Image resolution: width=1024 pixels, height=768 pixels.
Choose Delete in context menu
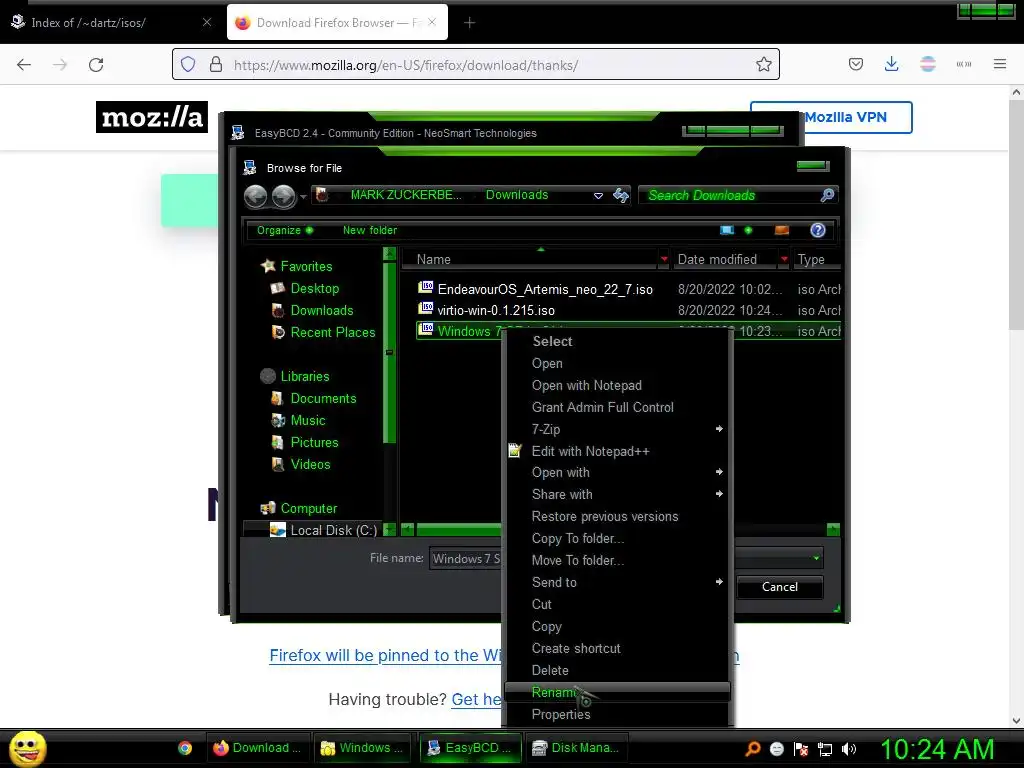(x=616, y=671)
